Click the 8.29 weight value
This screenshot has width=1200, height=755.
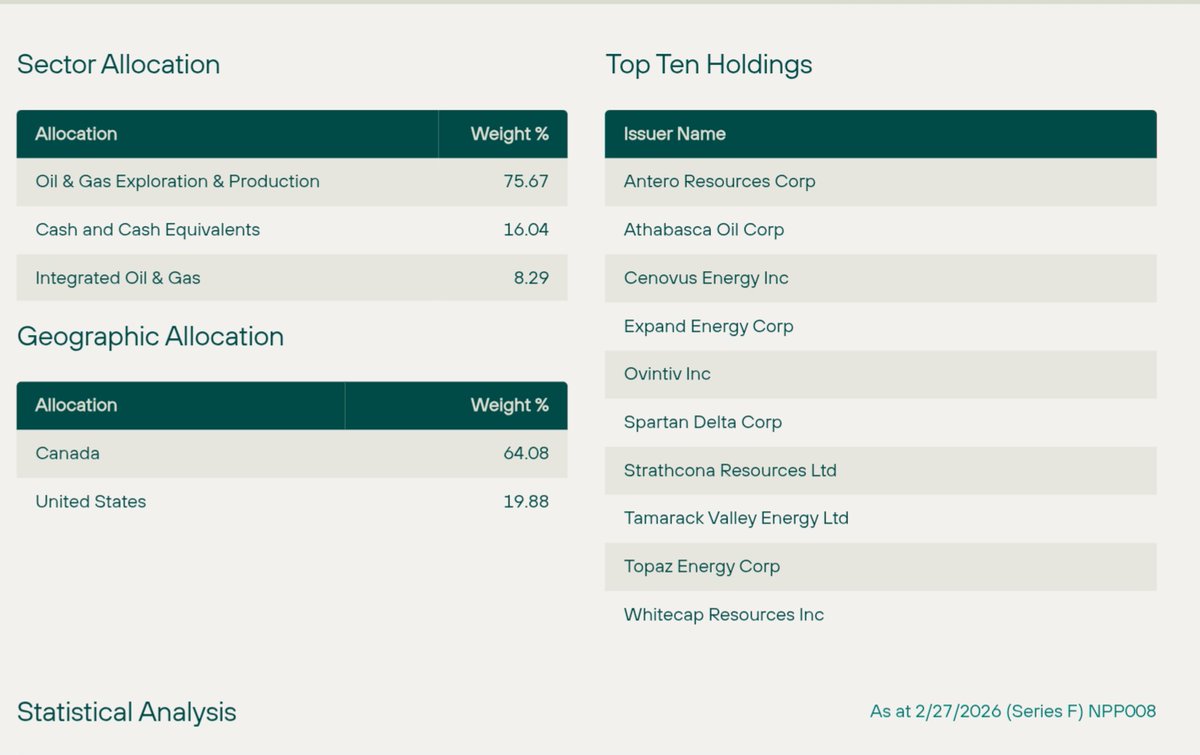(531, 278)
